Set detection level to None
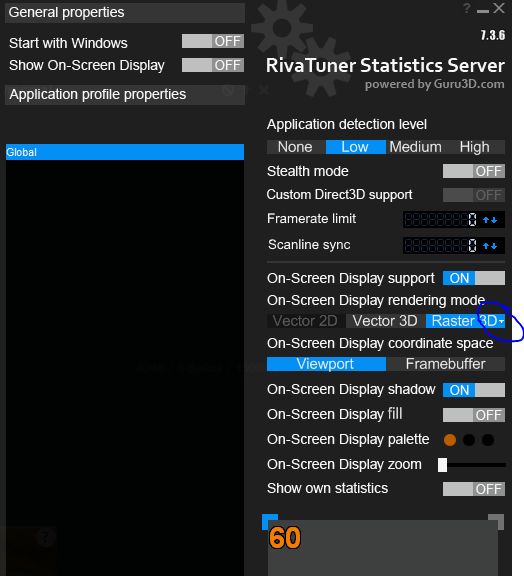 (296, 147)
